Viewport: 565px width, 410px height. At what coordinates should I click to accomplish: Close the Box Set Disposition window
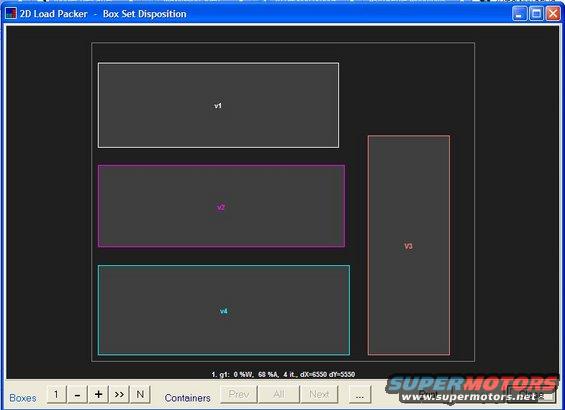pyautogui.click(x=553, y=14)
